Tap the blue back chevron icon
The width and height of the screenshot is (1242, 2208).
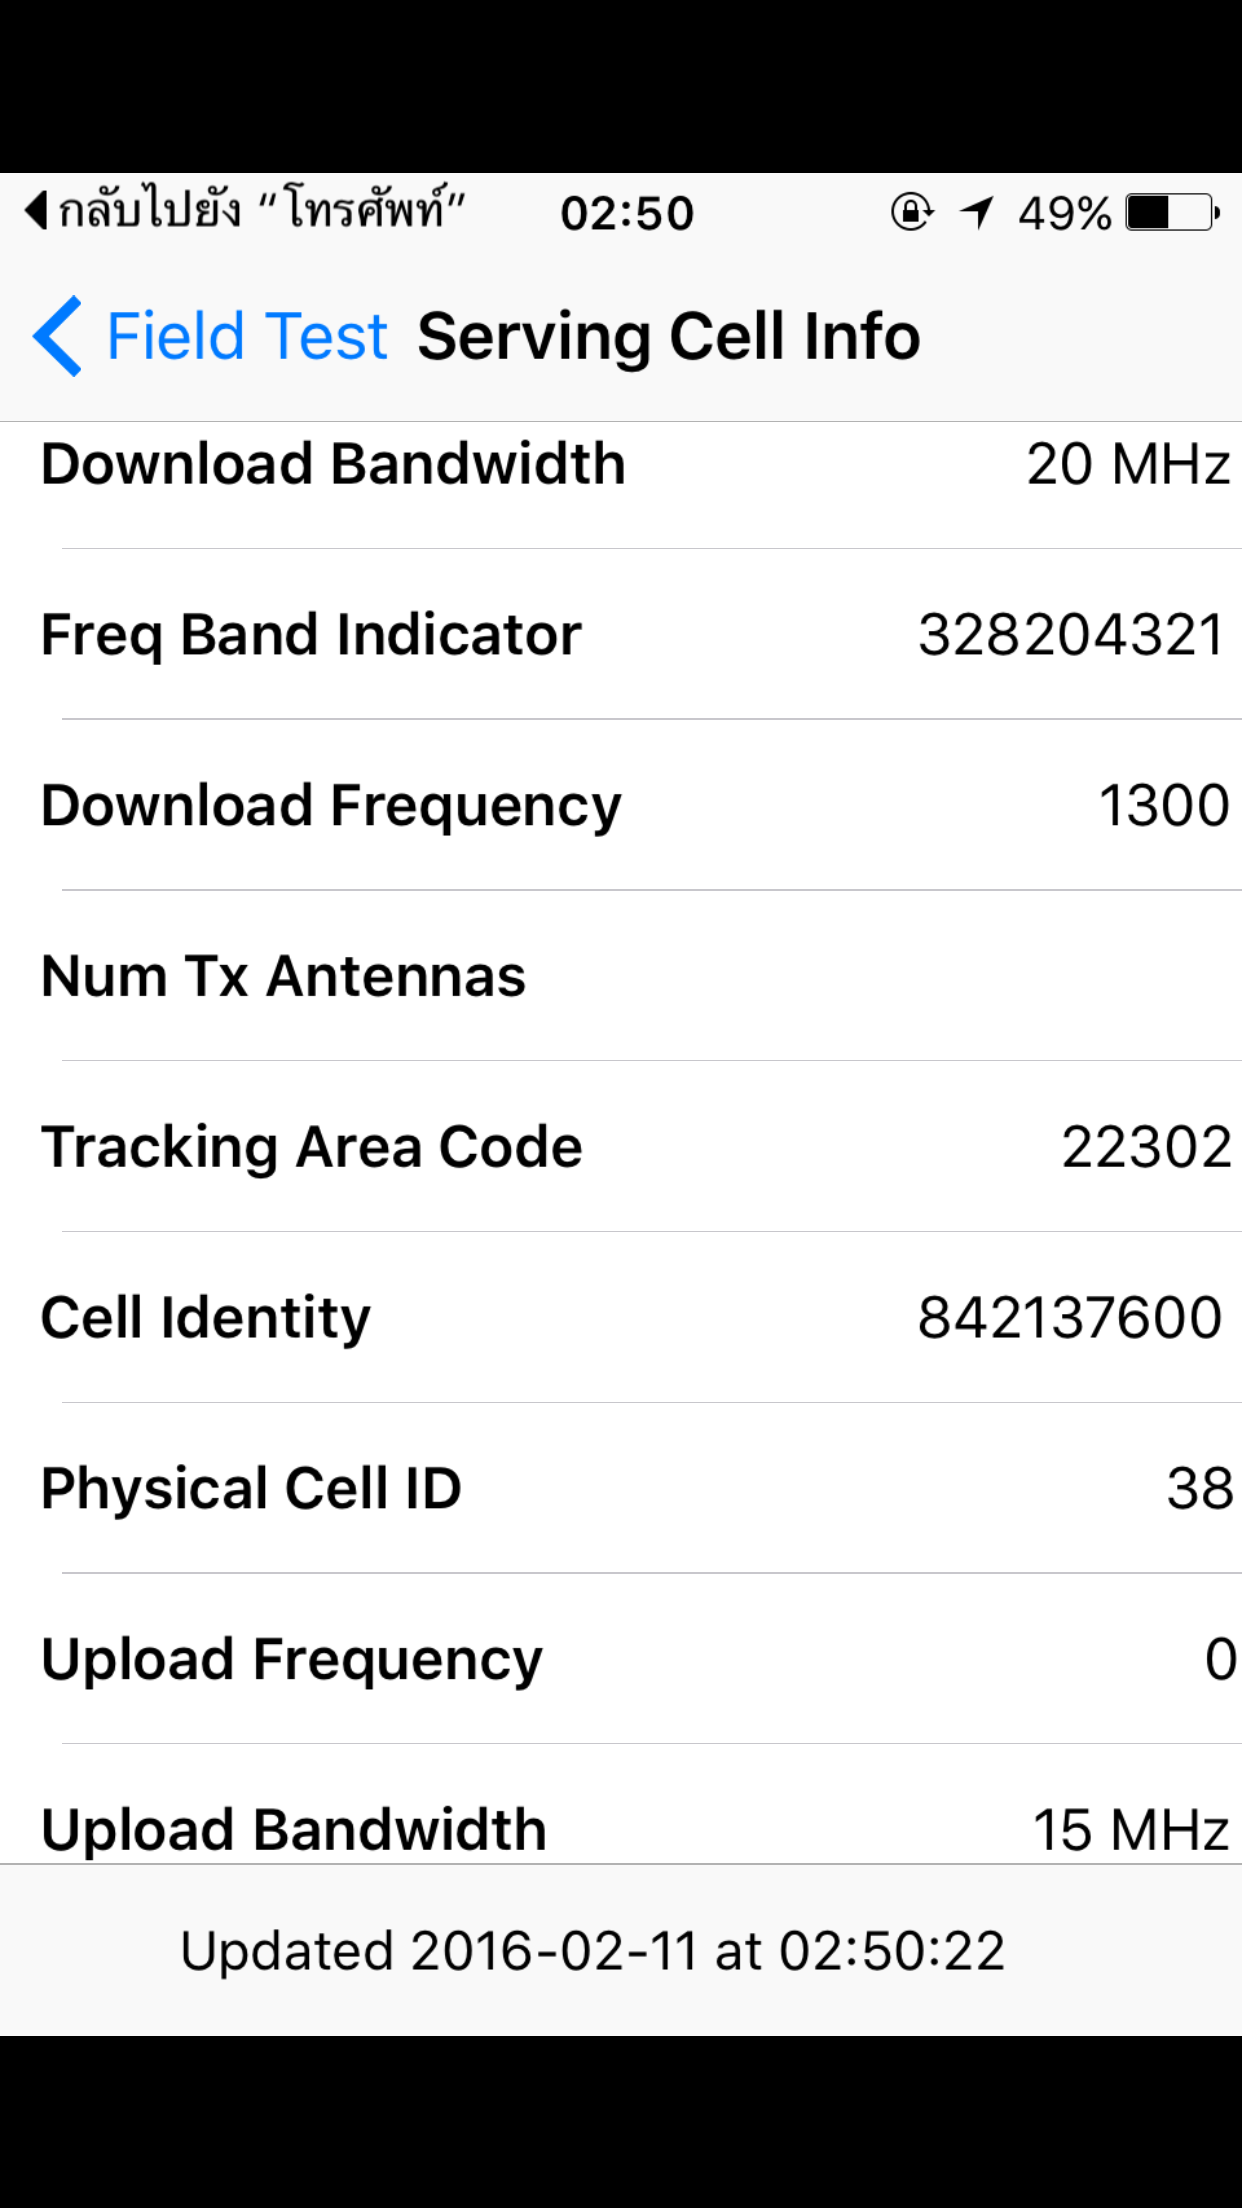[57, 336]
